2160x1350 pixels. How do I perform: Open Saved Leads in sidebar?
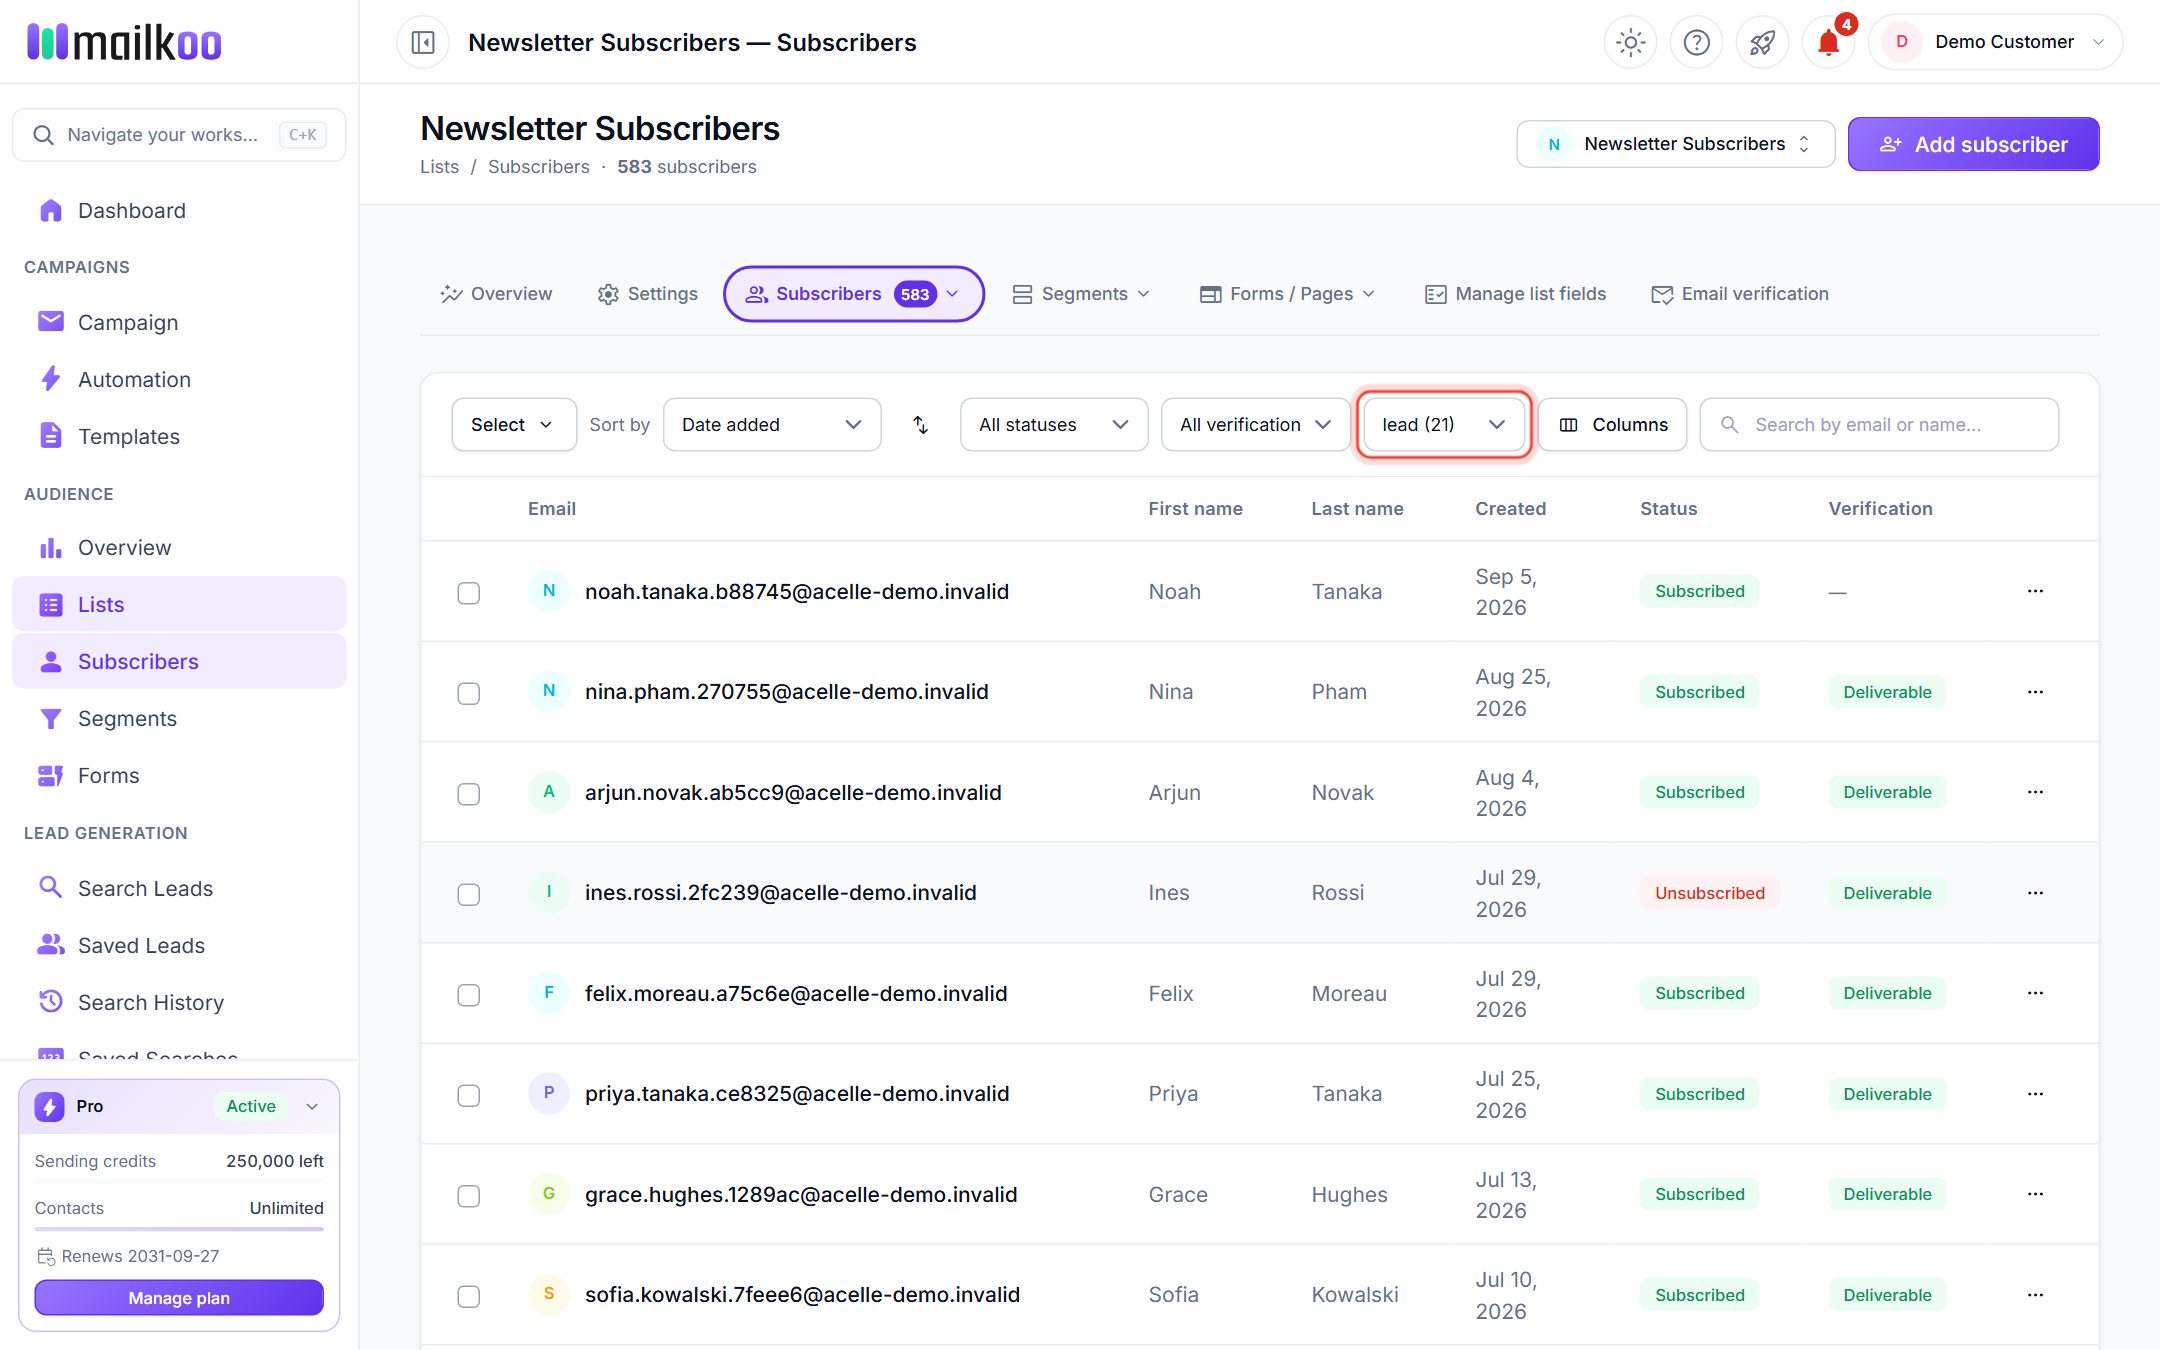click(179, 945)
